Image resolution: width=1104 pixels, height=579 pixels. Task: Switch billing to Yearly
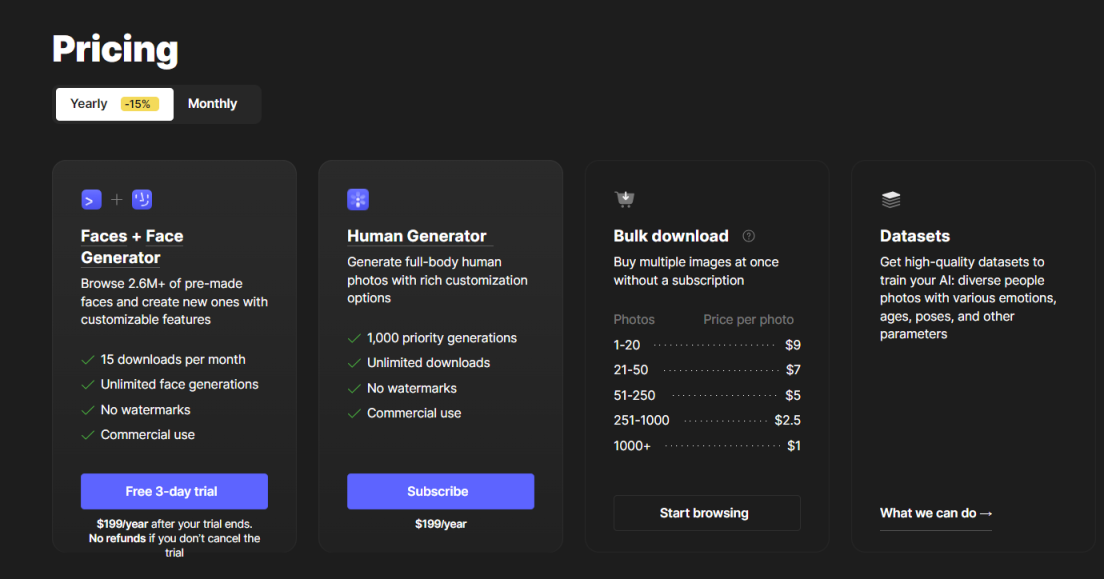pos(89,104)
